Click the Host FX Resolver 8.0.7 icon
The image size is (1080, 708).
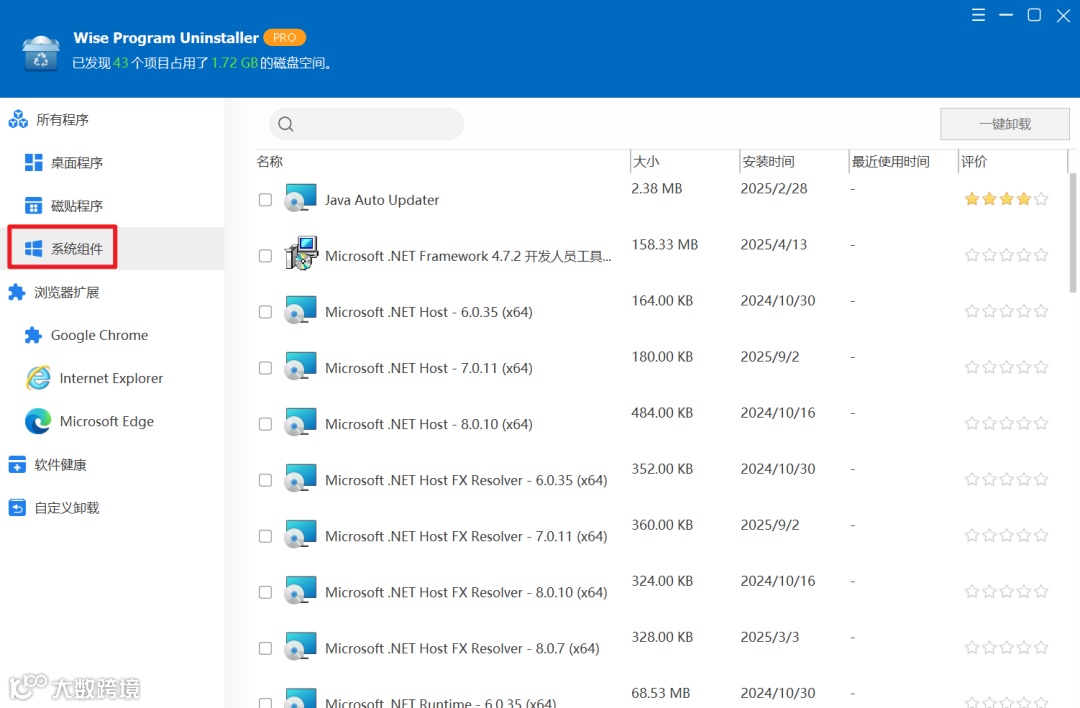tap(300, 646)
